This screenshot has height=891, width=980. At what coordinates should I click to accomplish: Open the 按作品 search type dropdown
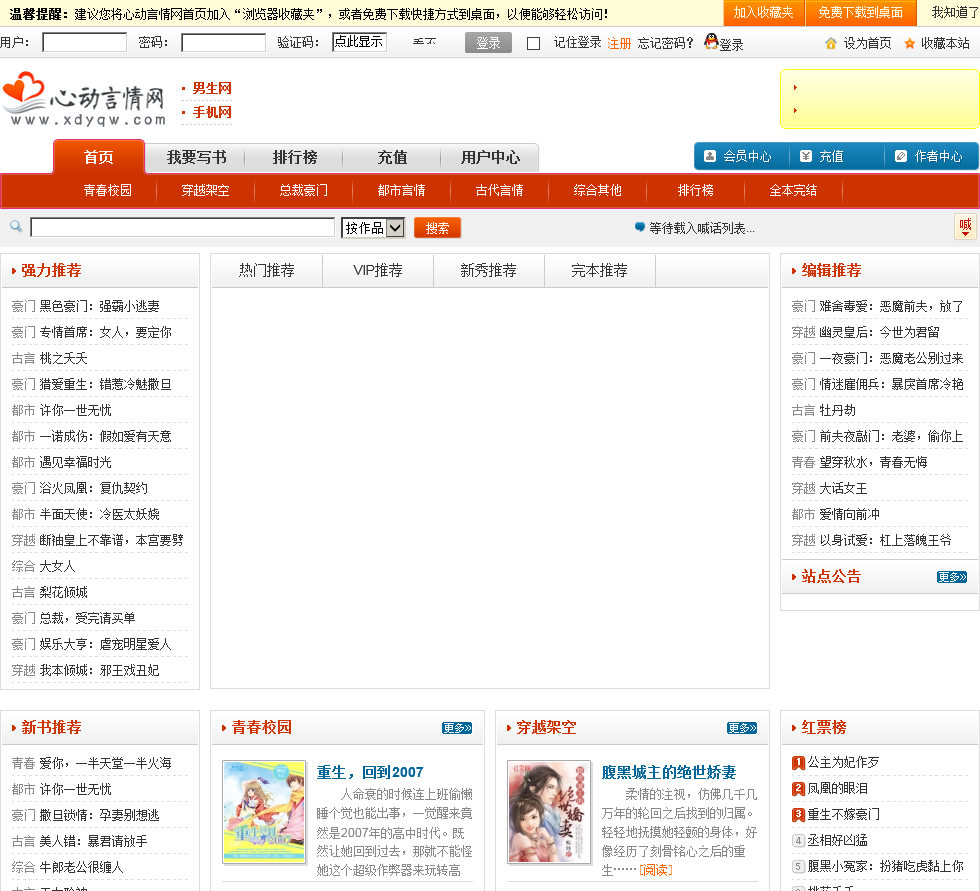click(373, 228)
